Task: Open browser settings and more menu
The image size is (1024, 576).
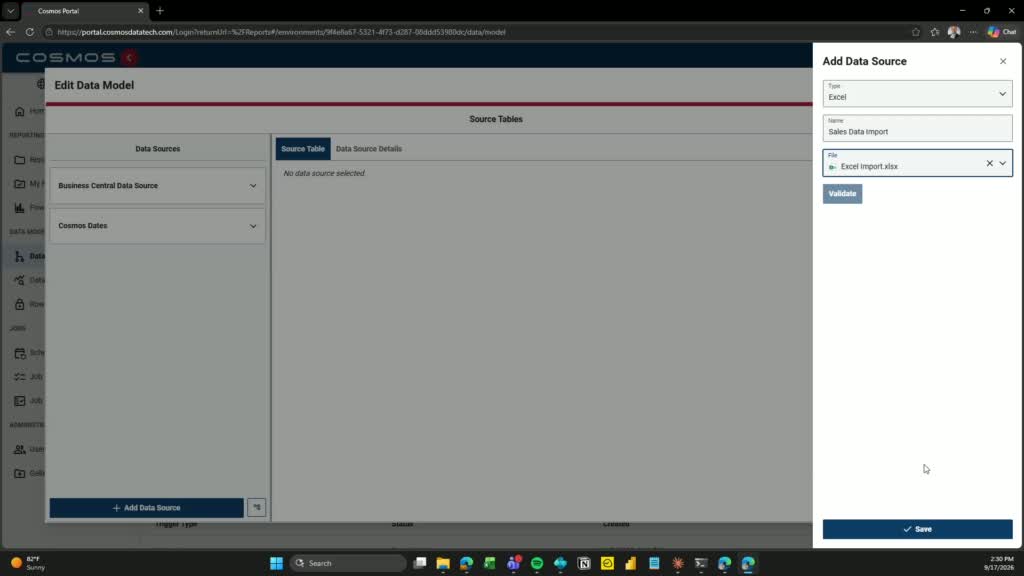Action: pos(973,32)
